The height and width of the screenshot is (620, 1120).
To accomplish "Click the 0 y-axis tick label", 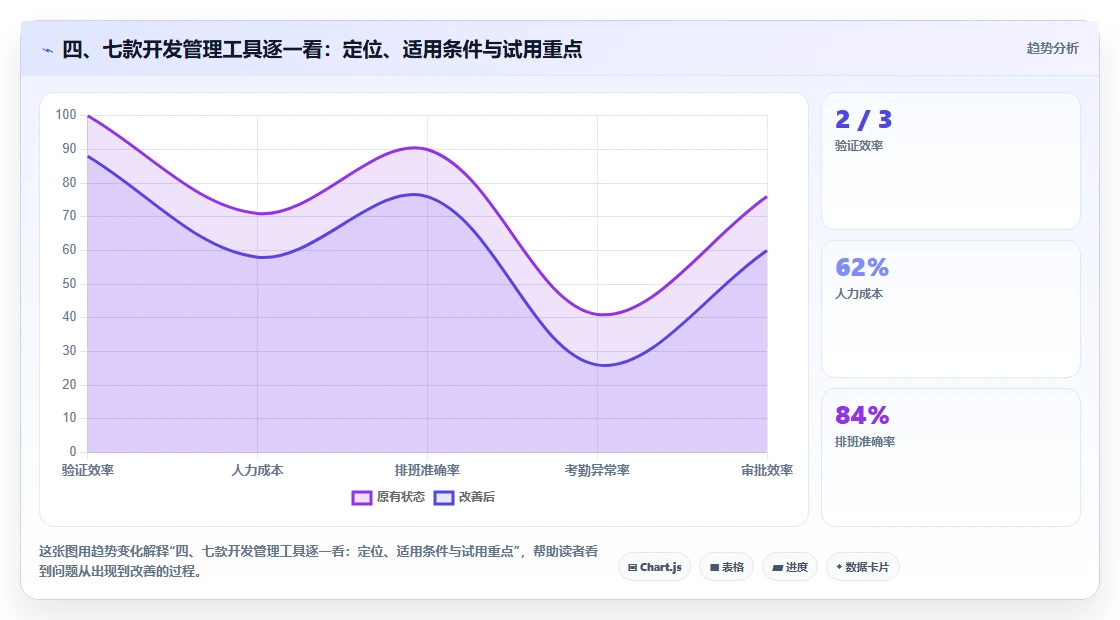I will [73, 451].
